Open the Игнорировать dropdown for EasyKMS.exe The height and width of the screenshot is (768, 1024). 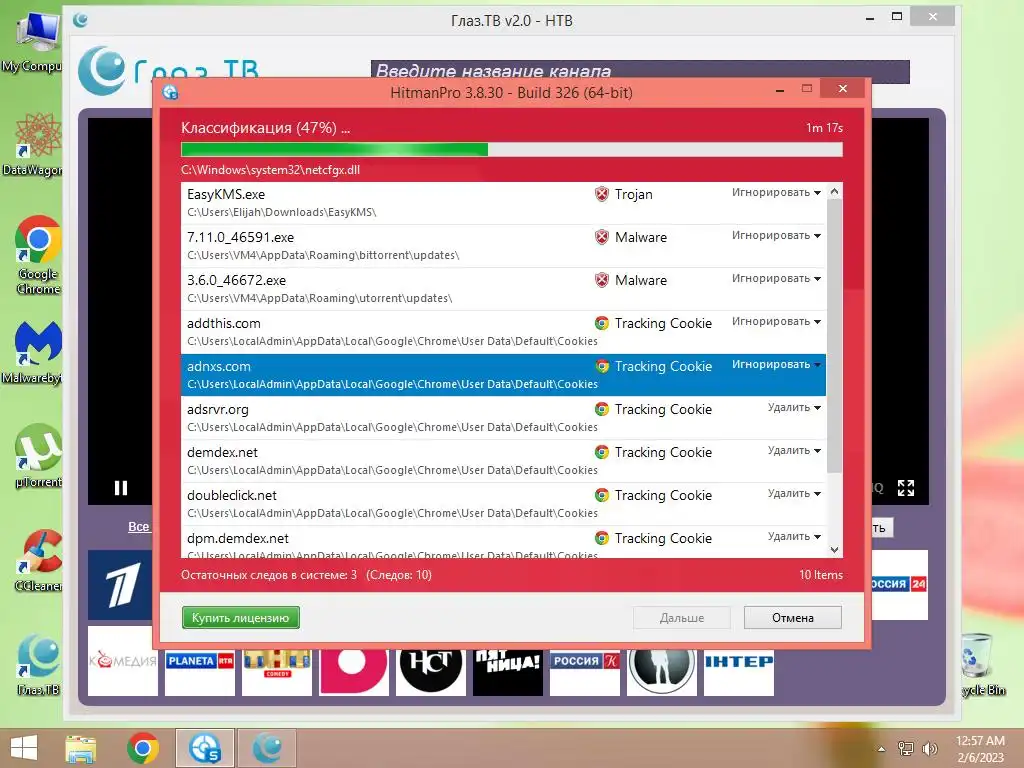click(x=776, y=193)
